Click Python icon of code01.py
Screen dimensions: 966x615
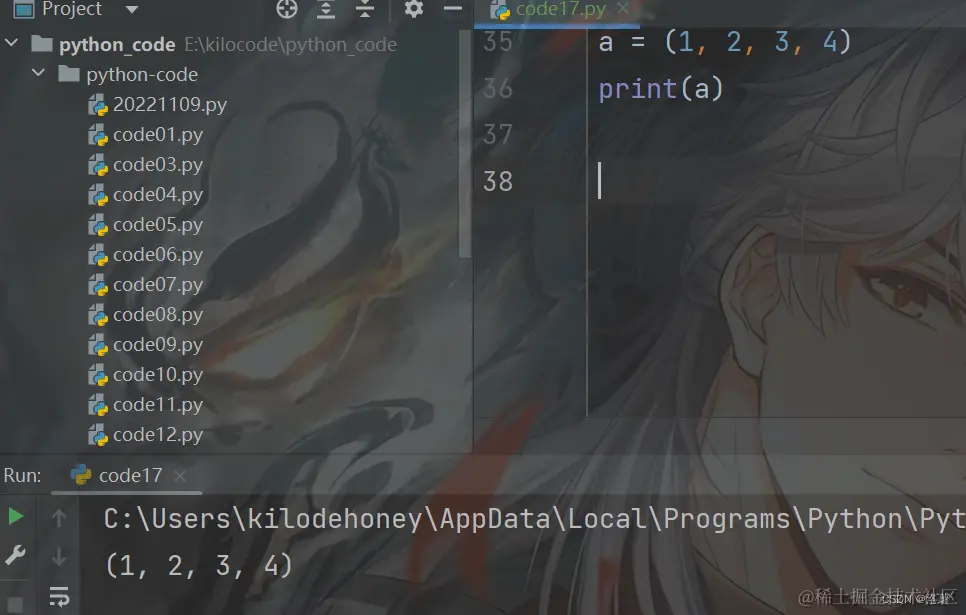tap(98, 135)
